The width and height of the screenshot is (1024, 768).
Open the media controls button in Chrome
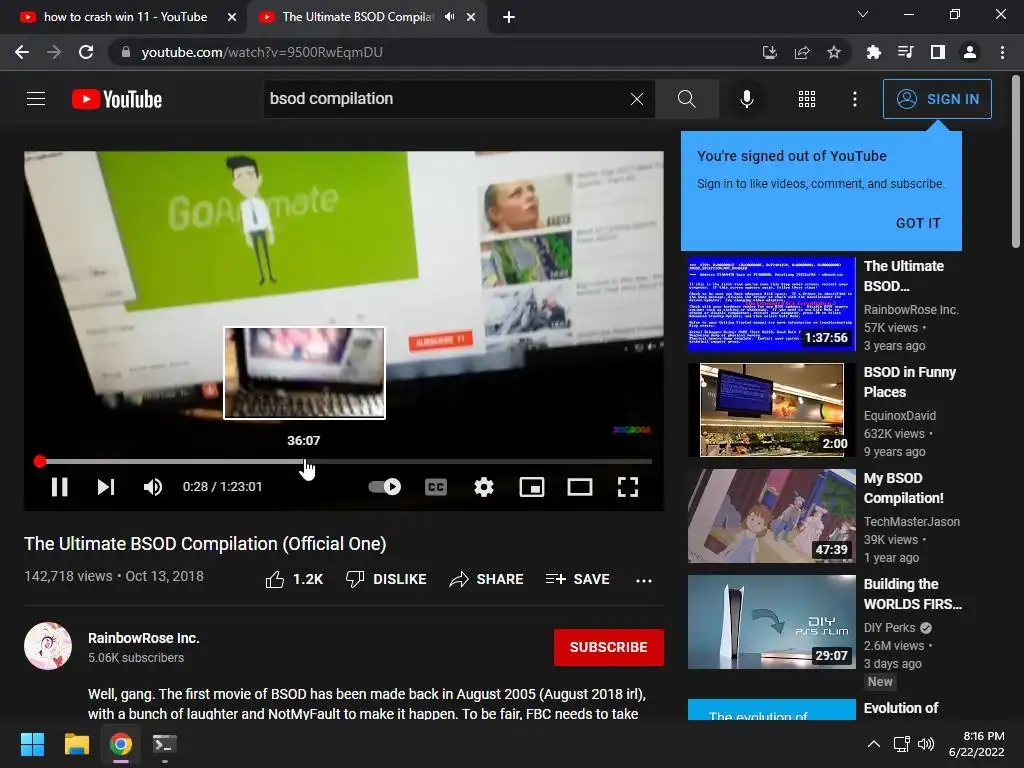[905, 52]
